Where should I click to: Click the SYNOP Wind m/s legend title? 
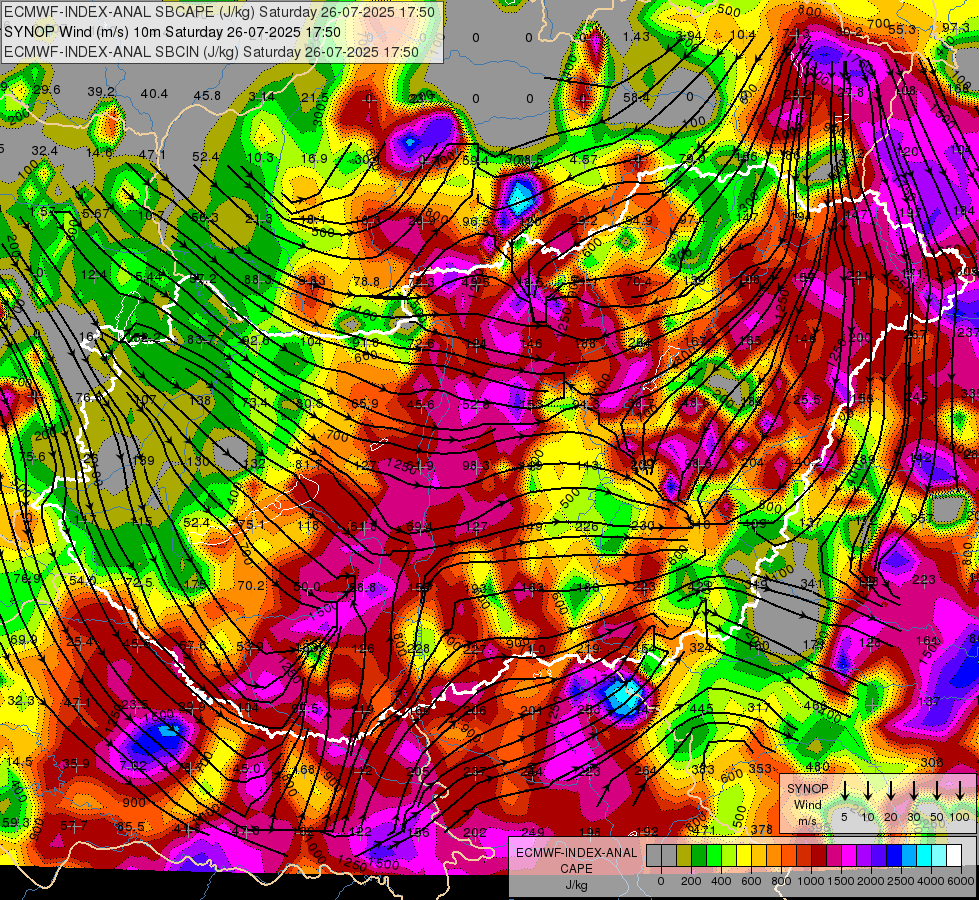tap(807, 805)
